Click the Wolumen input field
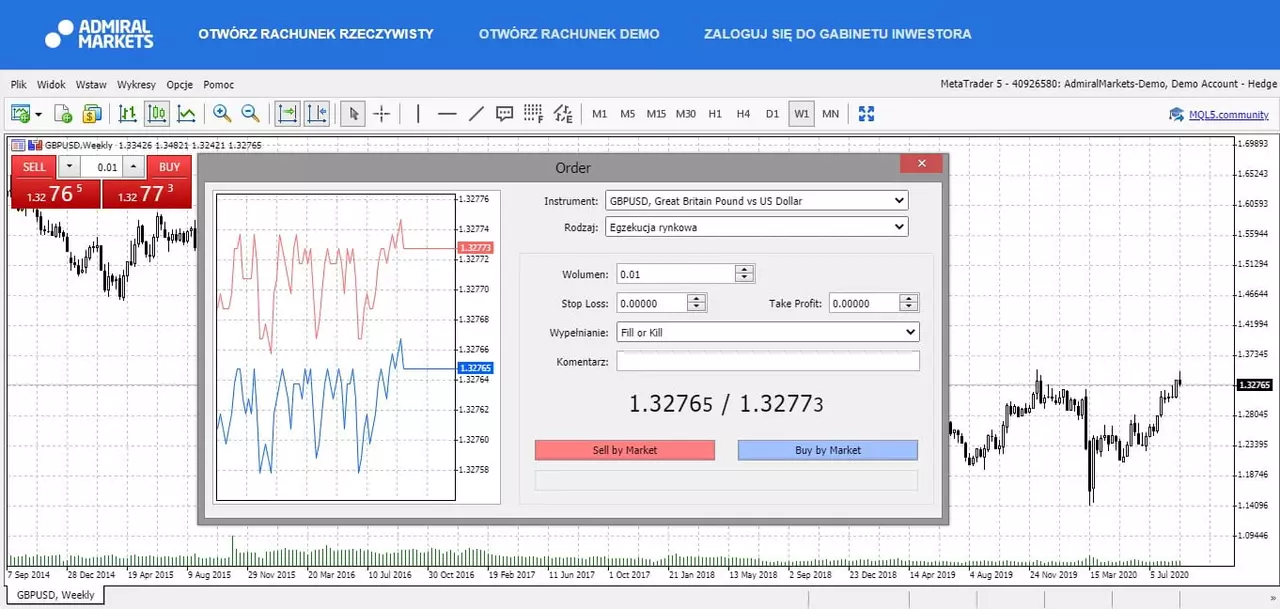Screen dimensions: 1280x609 click(676, 274)
